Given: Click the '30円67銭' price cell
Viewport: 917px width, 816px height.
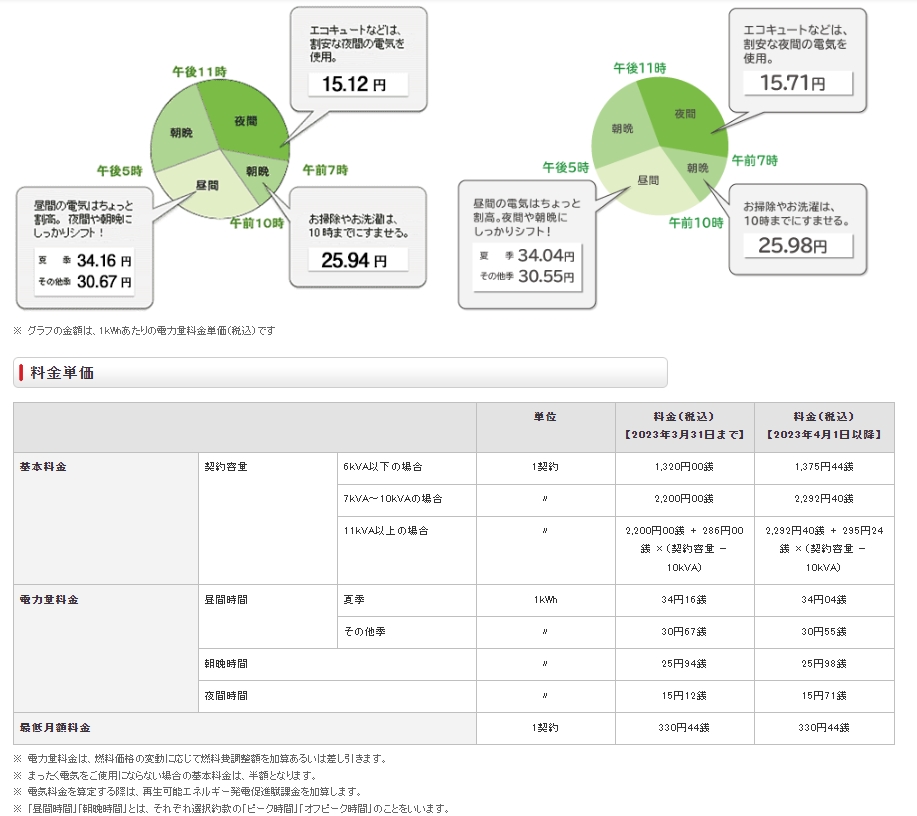Looking at the screenshot, I should point(684,632).
